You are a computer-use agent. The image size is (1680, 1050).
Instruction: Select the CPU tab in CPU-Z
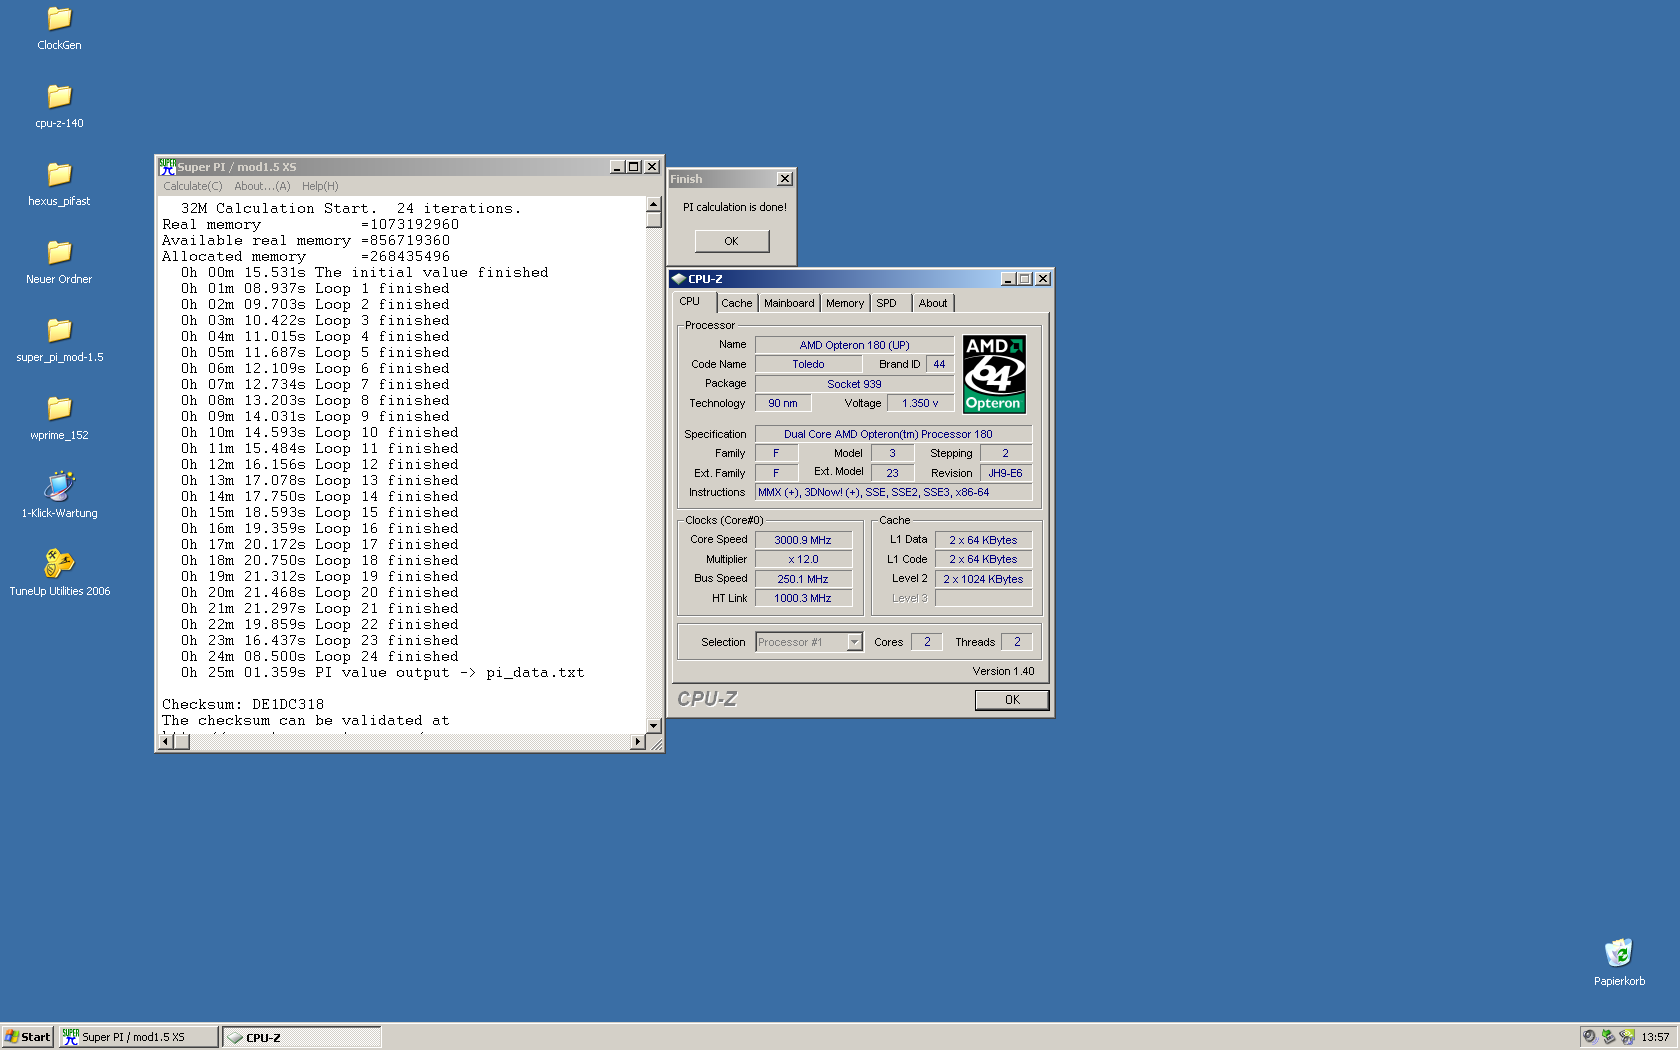(x=694, y=301)
